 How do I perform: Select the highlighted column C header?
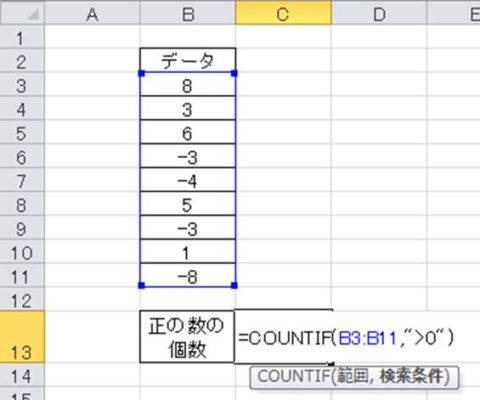click(x=283, y=14)
